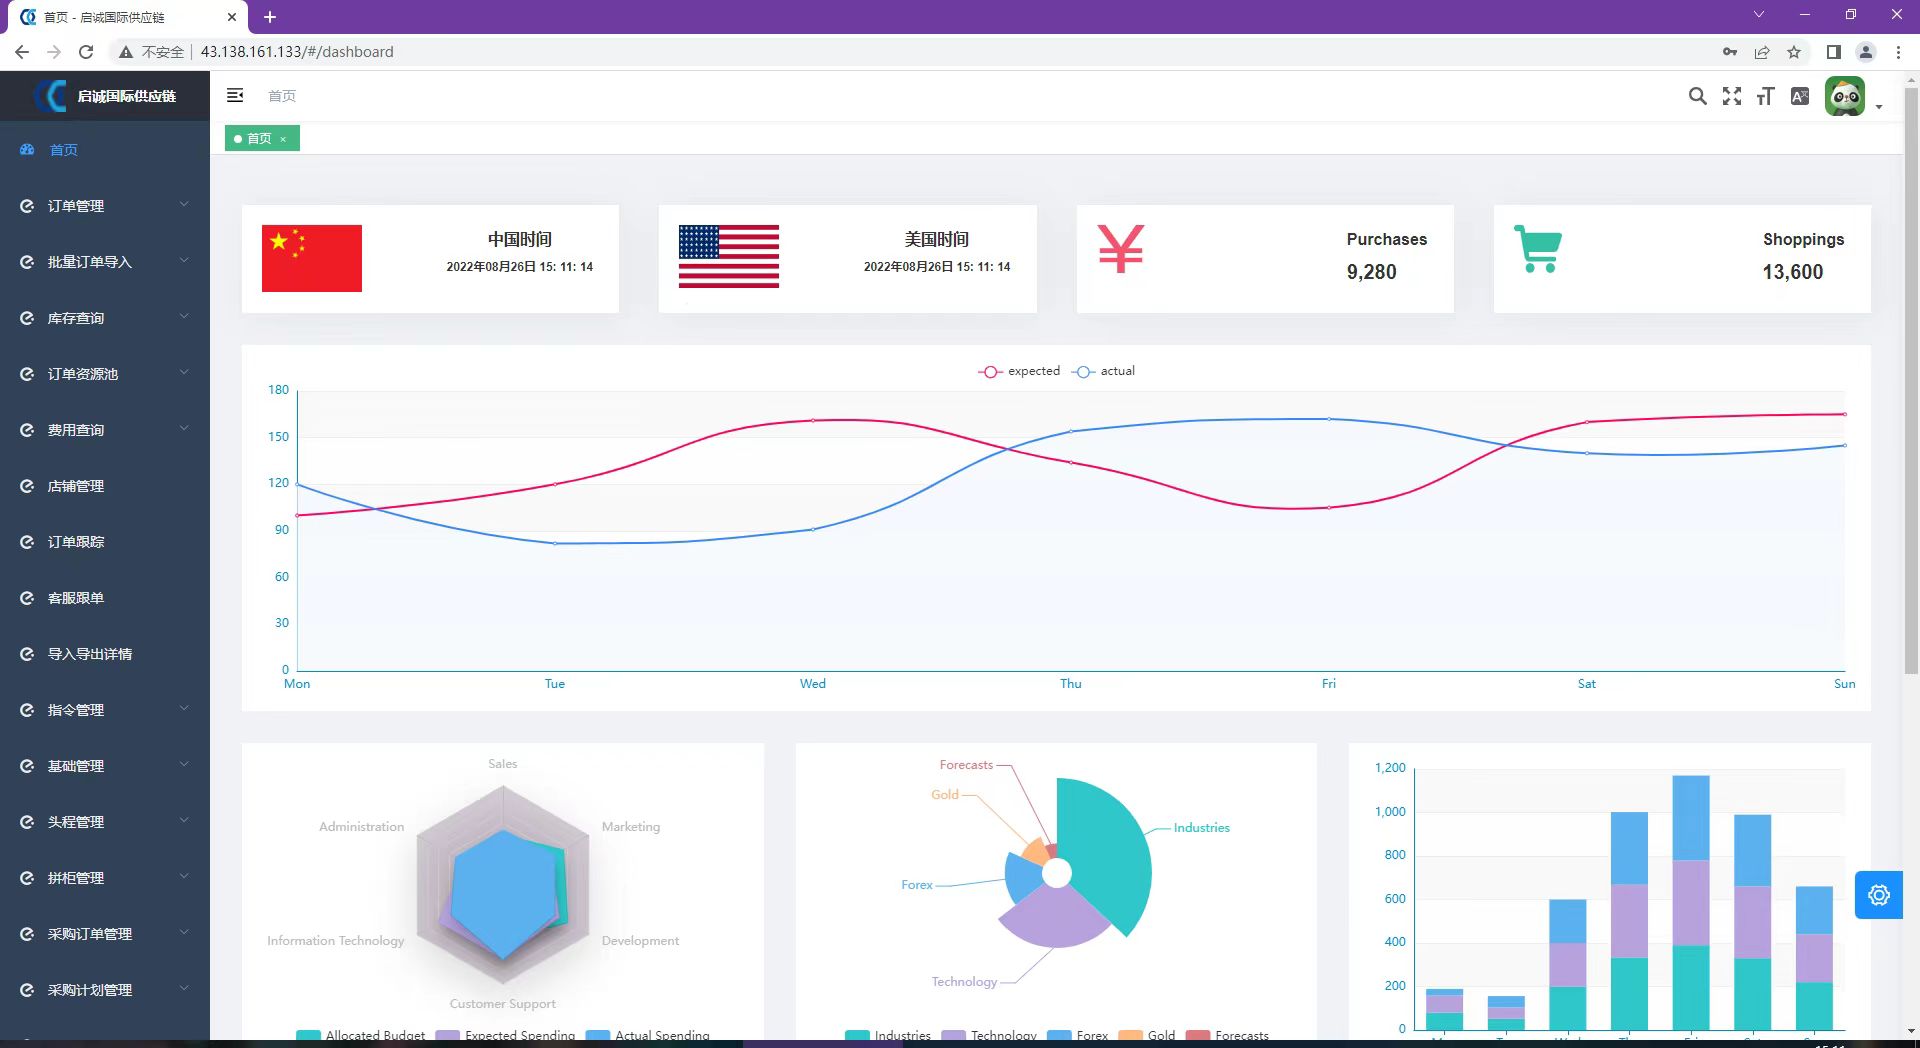Click the 指令管理 sidebar icon

click(x=27, y=710)
